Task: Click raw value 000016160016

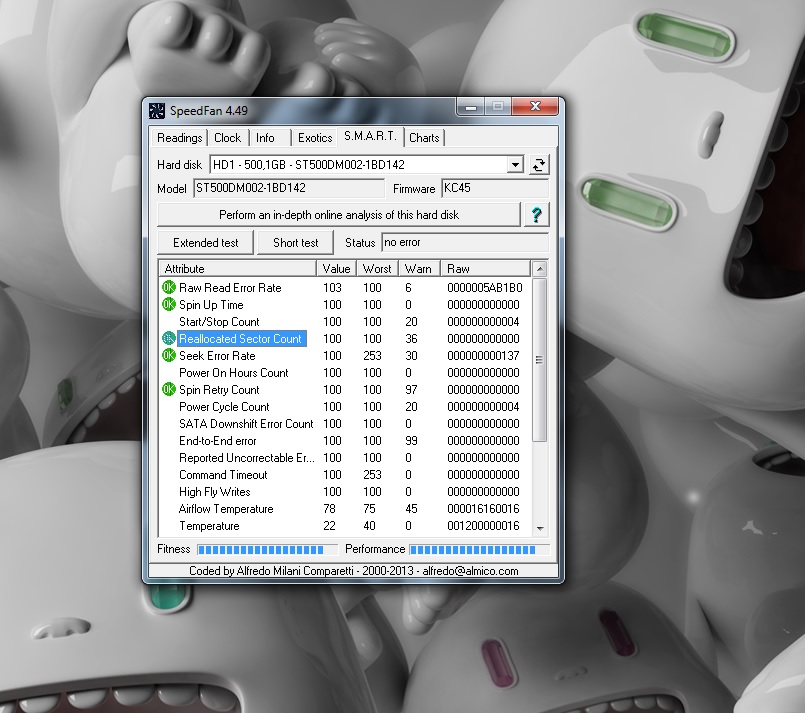Action: pos(483,509)
